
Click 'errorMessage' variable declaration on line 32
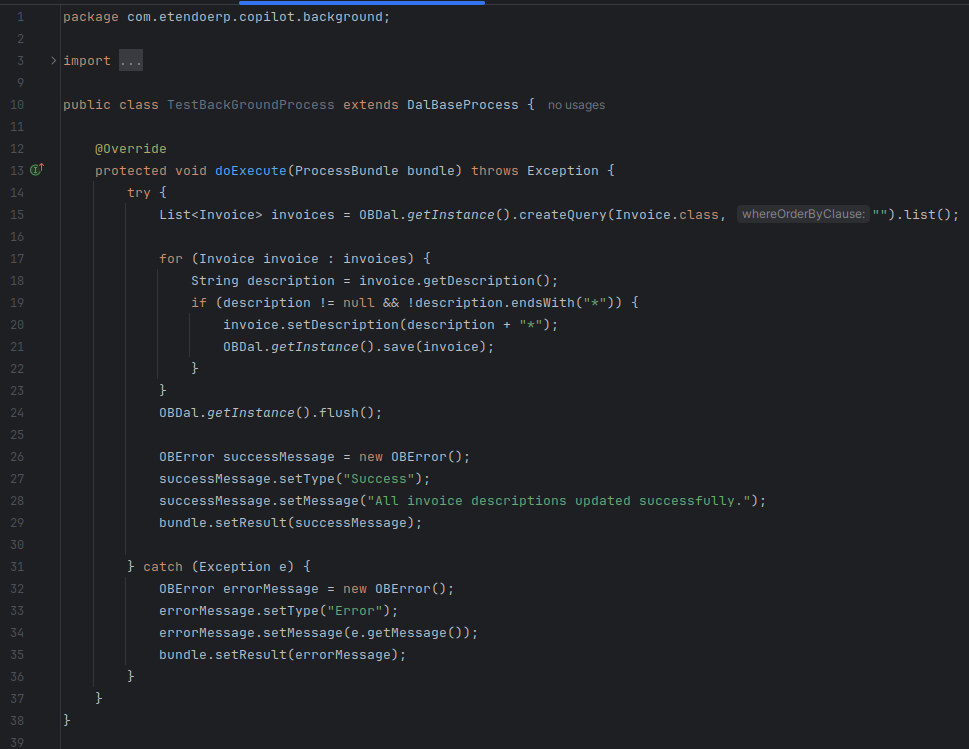pos(271,589)
